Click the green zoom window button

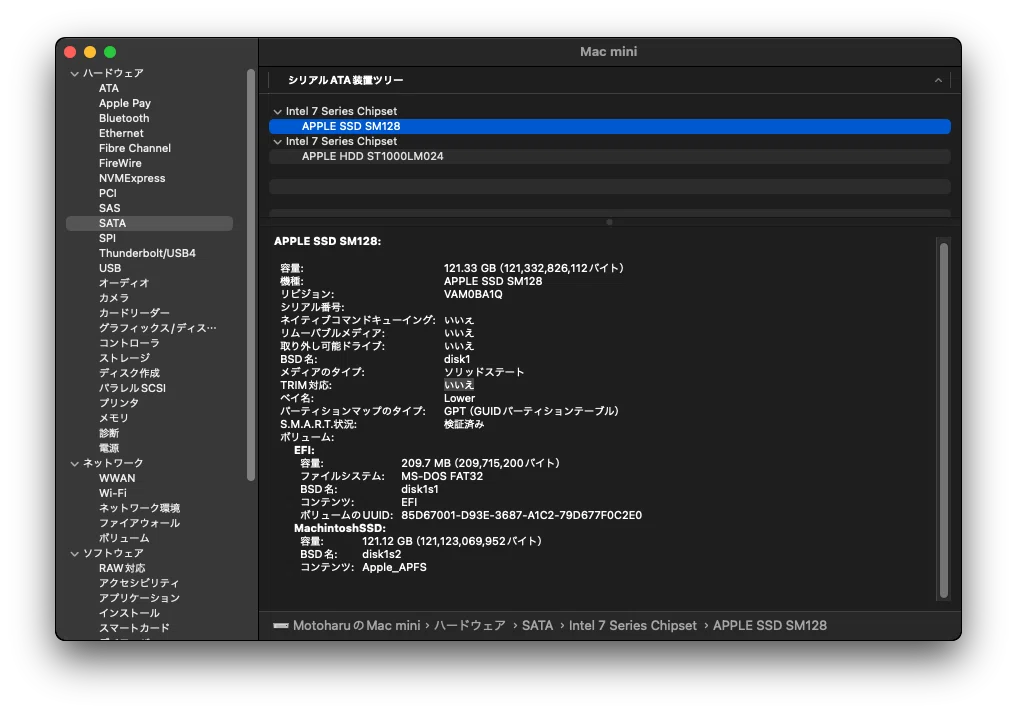110,52
